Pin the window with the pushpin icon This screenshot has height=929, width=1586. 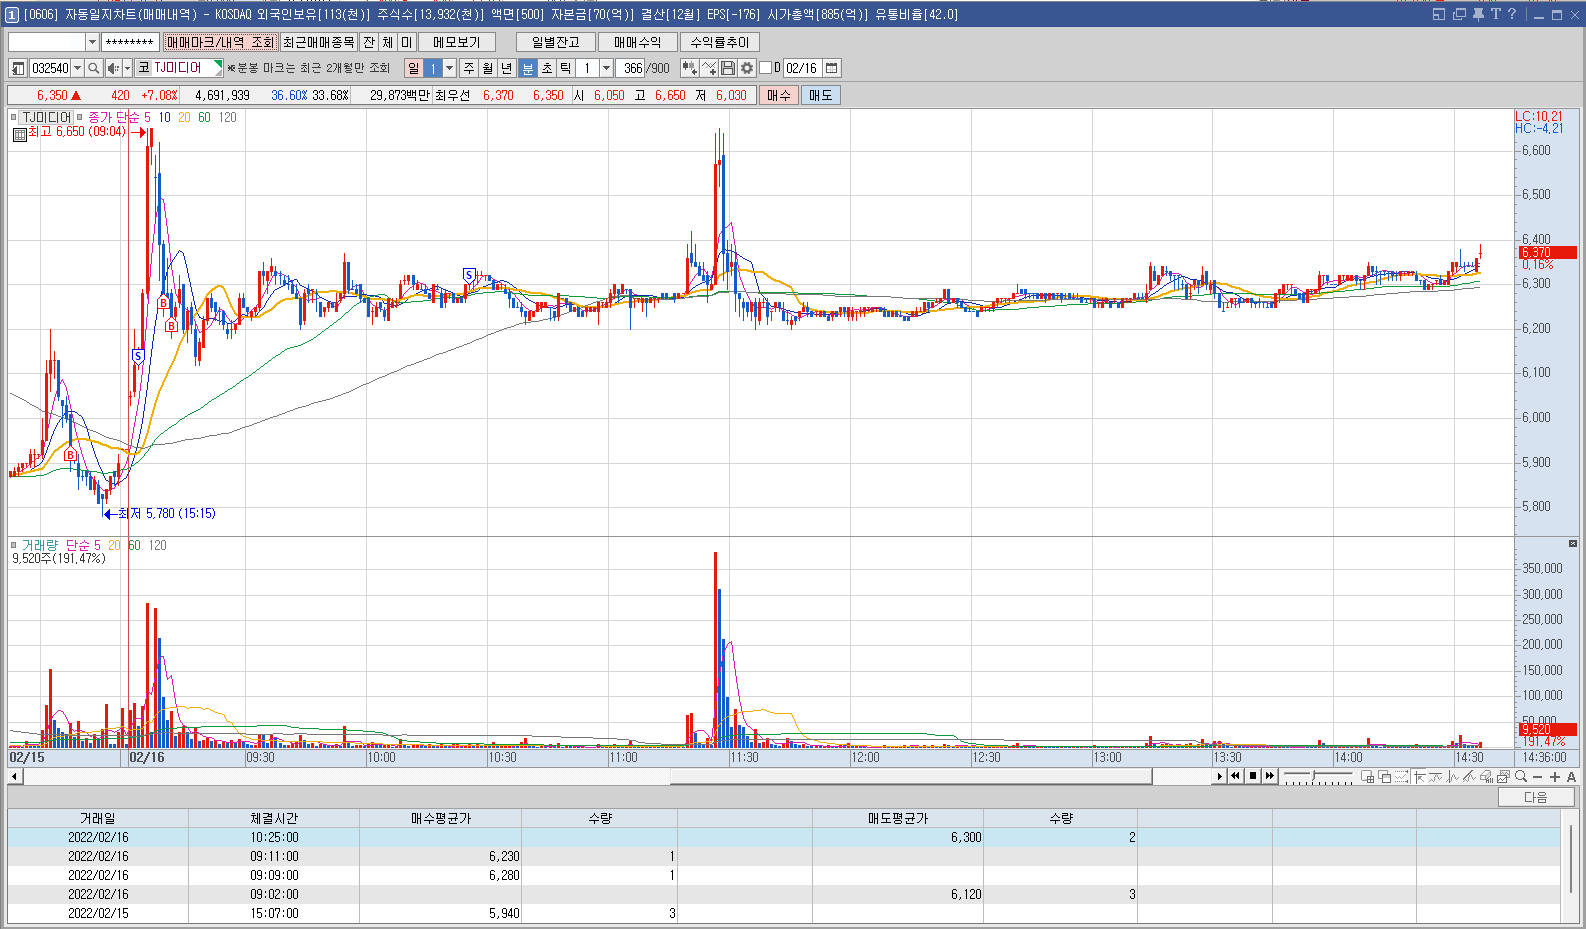point(1478,14)
